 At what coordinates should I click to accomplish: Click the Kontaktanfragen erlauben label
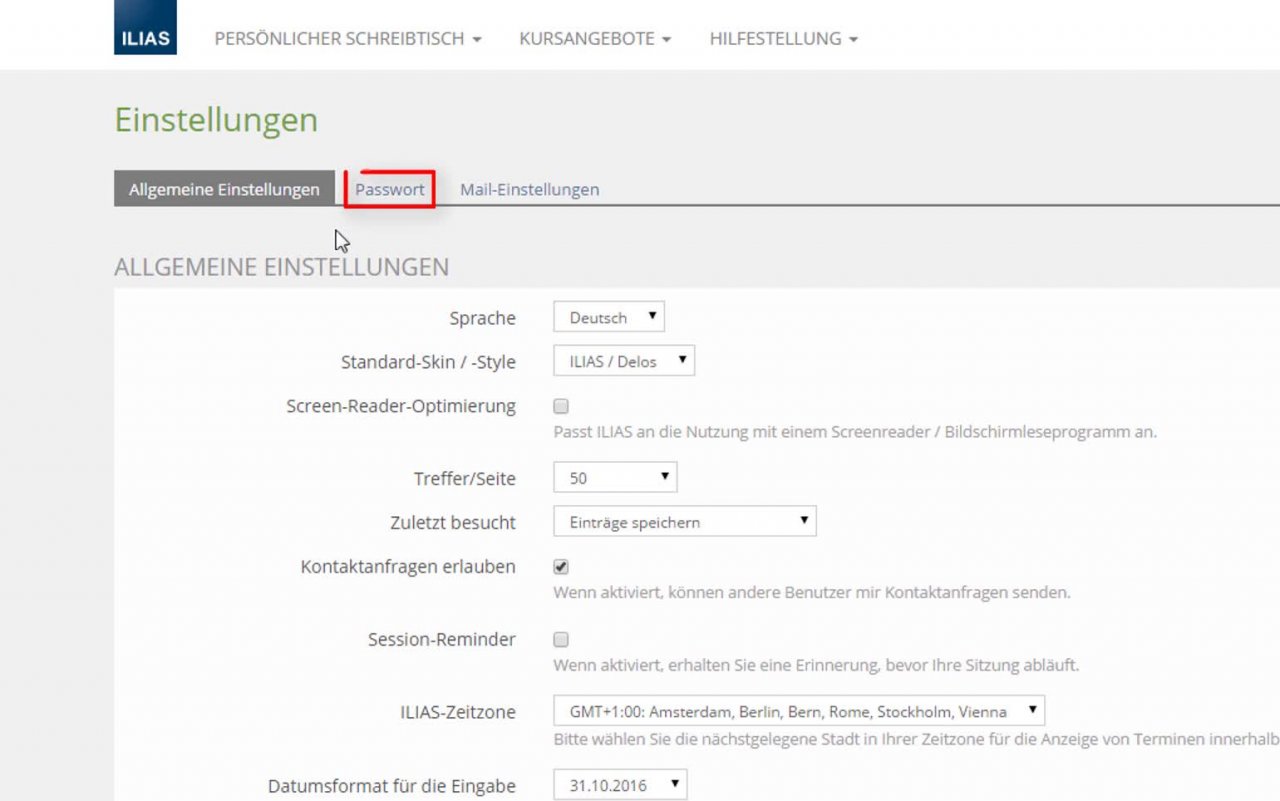click(x=408, y=566)
